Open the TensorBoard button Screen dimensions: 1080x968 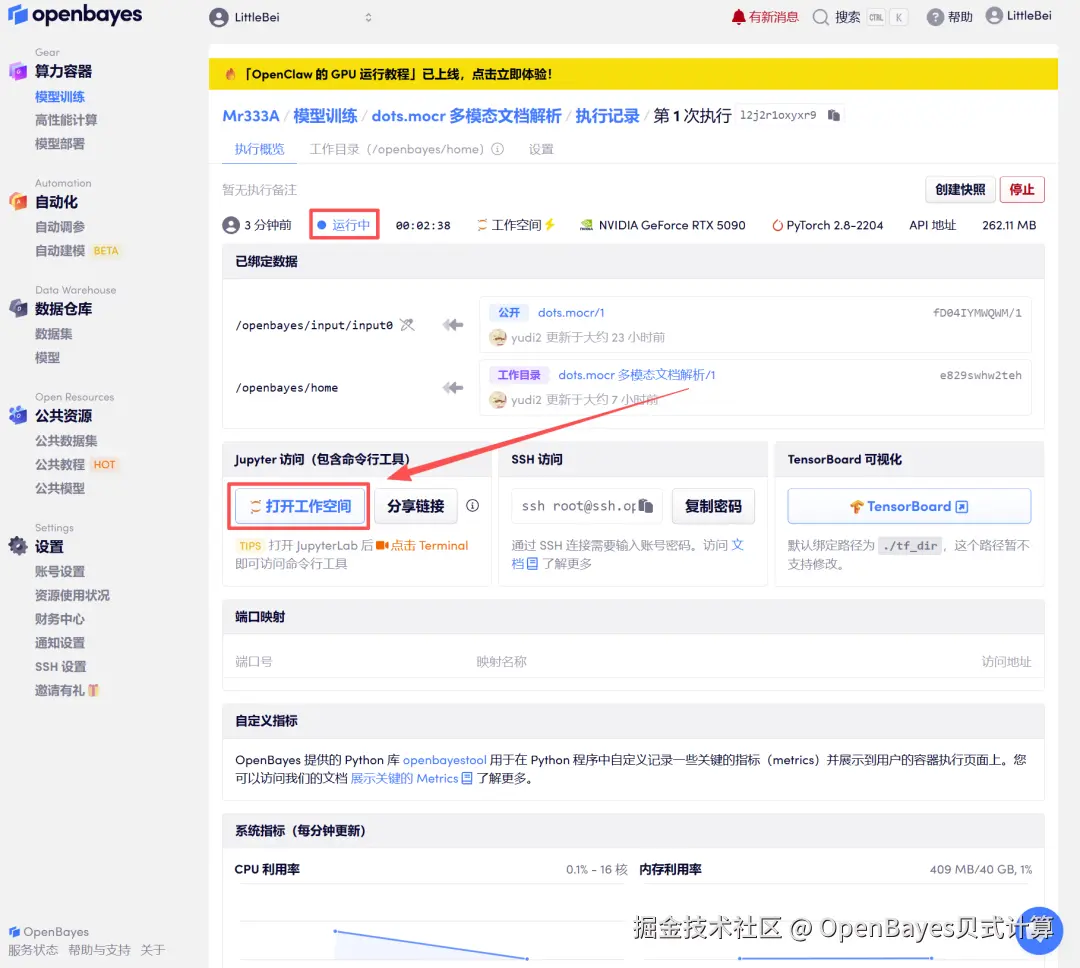(908, 506)
